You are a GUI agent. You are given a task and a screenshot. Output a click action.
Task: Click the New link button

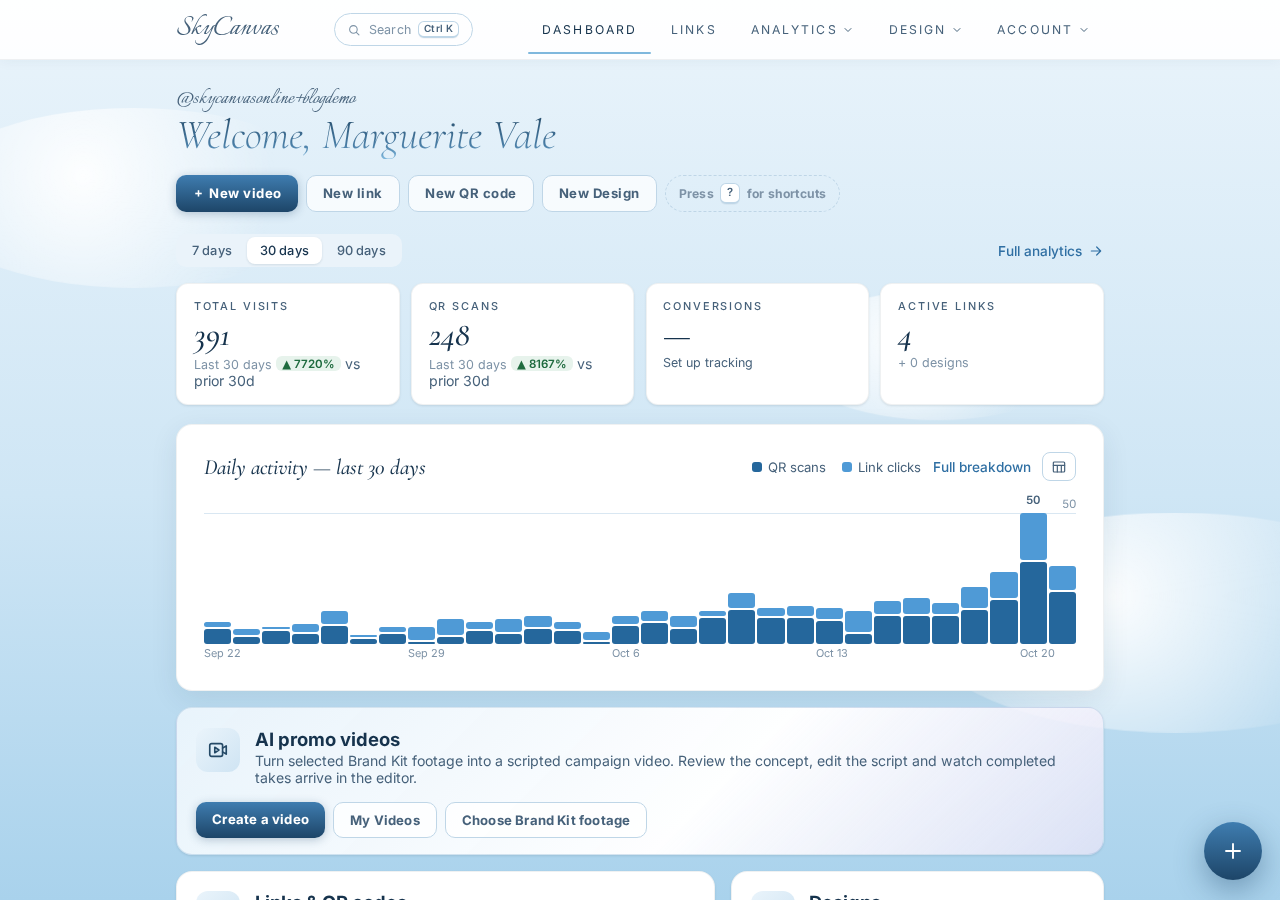353,194
